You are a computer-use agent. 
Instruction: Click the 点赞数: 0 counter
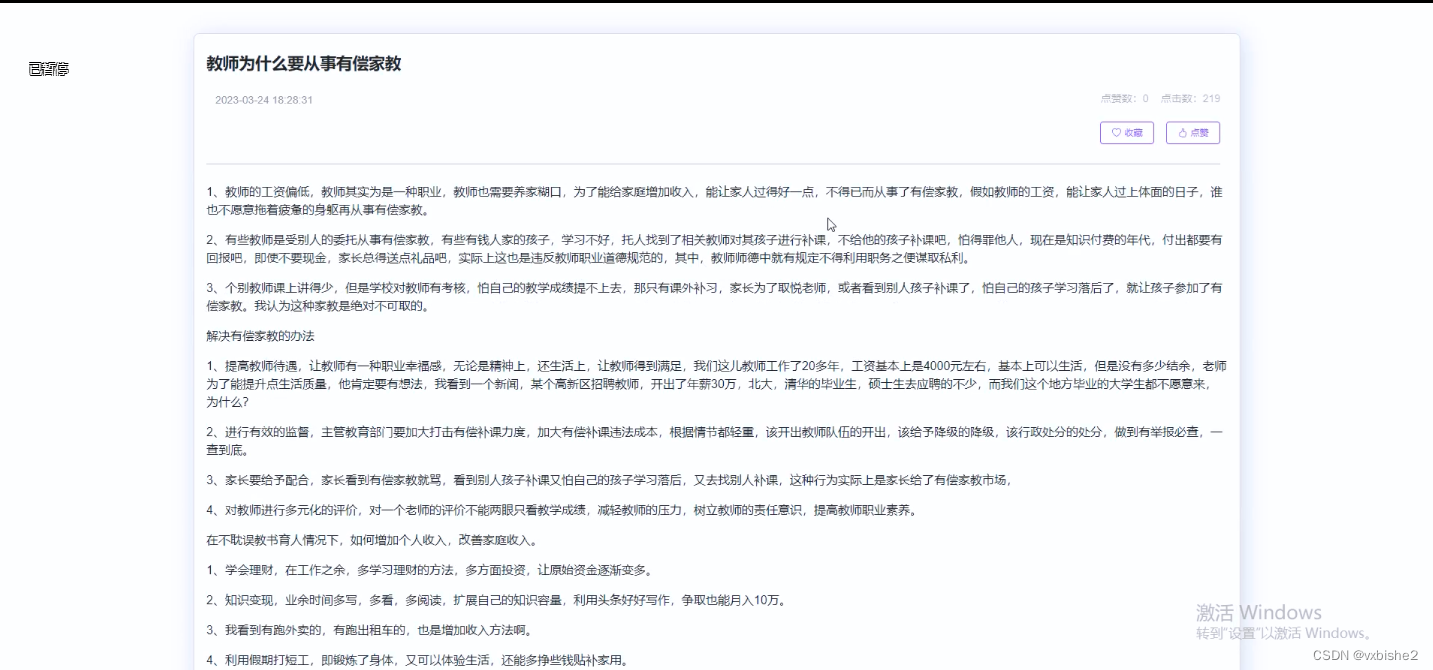tap(1124, 99)
